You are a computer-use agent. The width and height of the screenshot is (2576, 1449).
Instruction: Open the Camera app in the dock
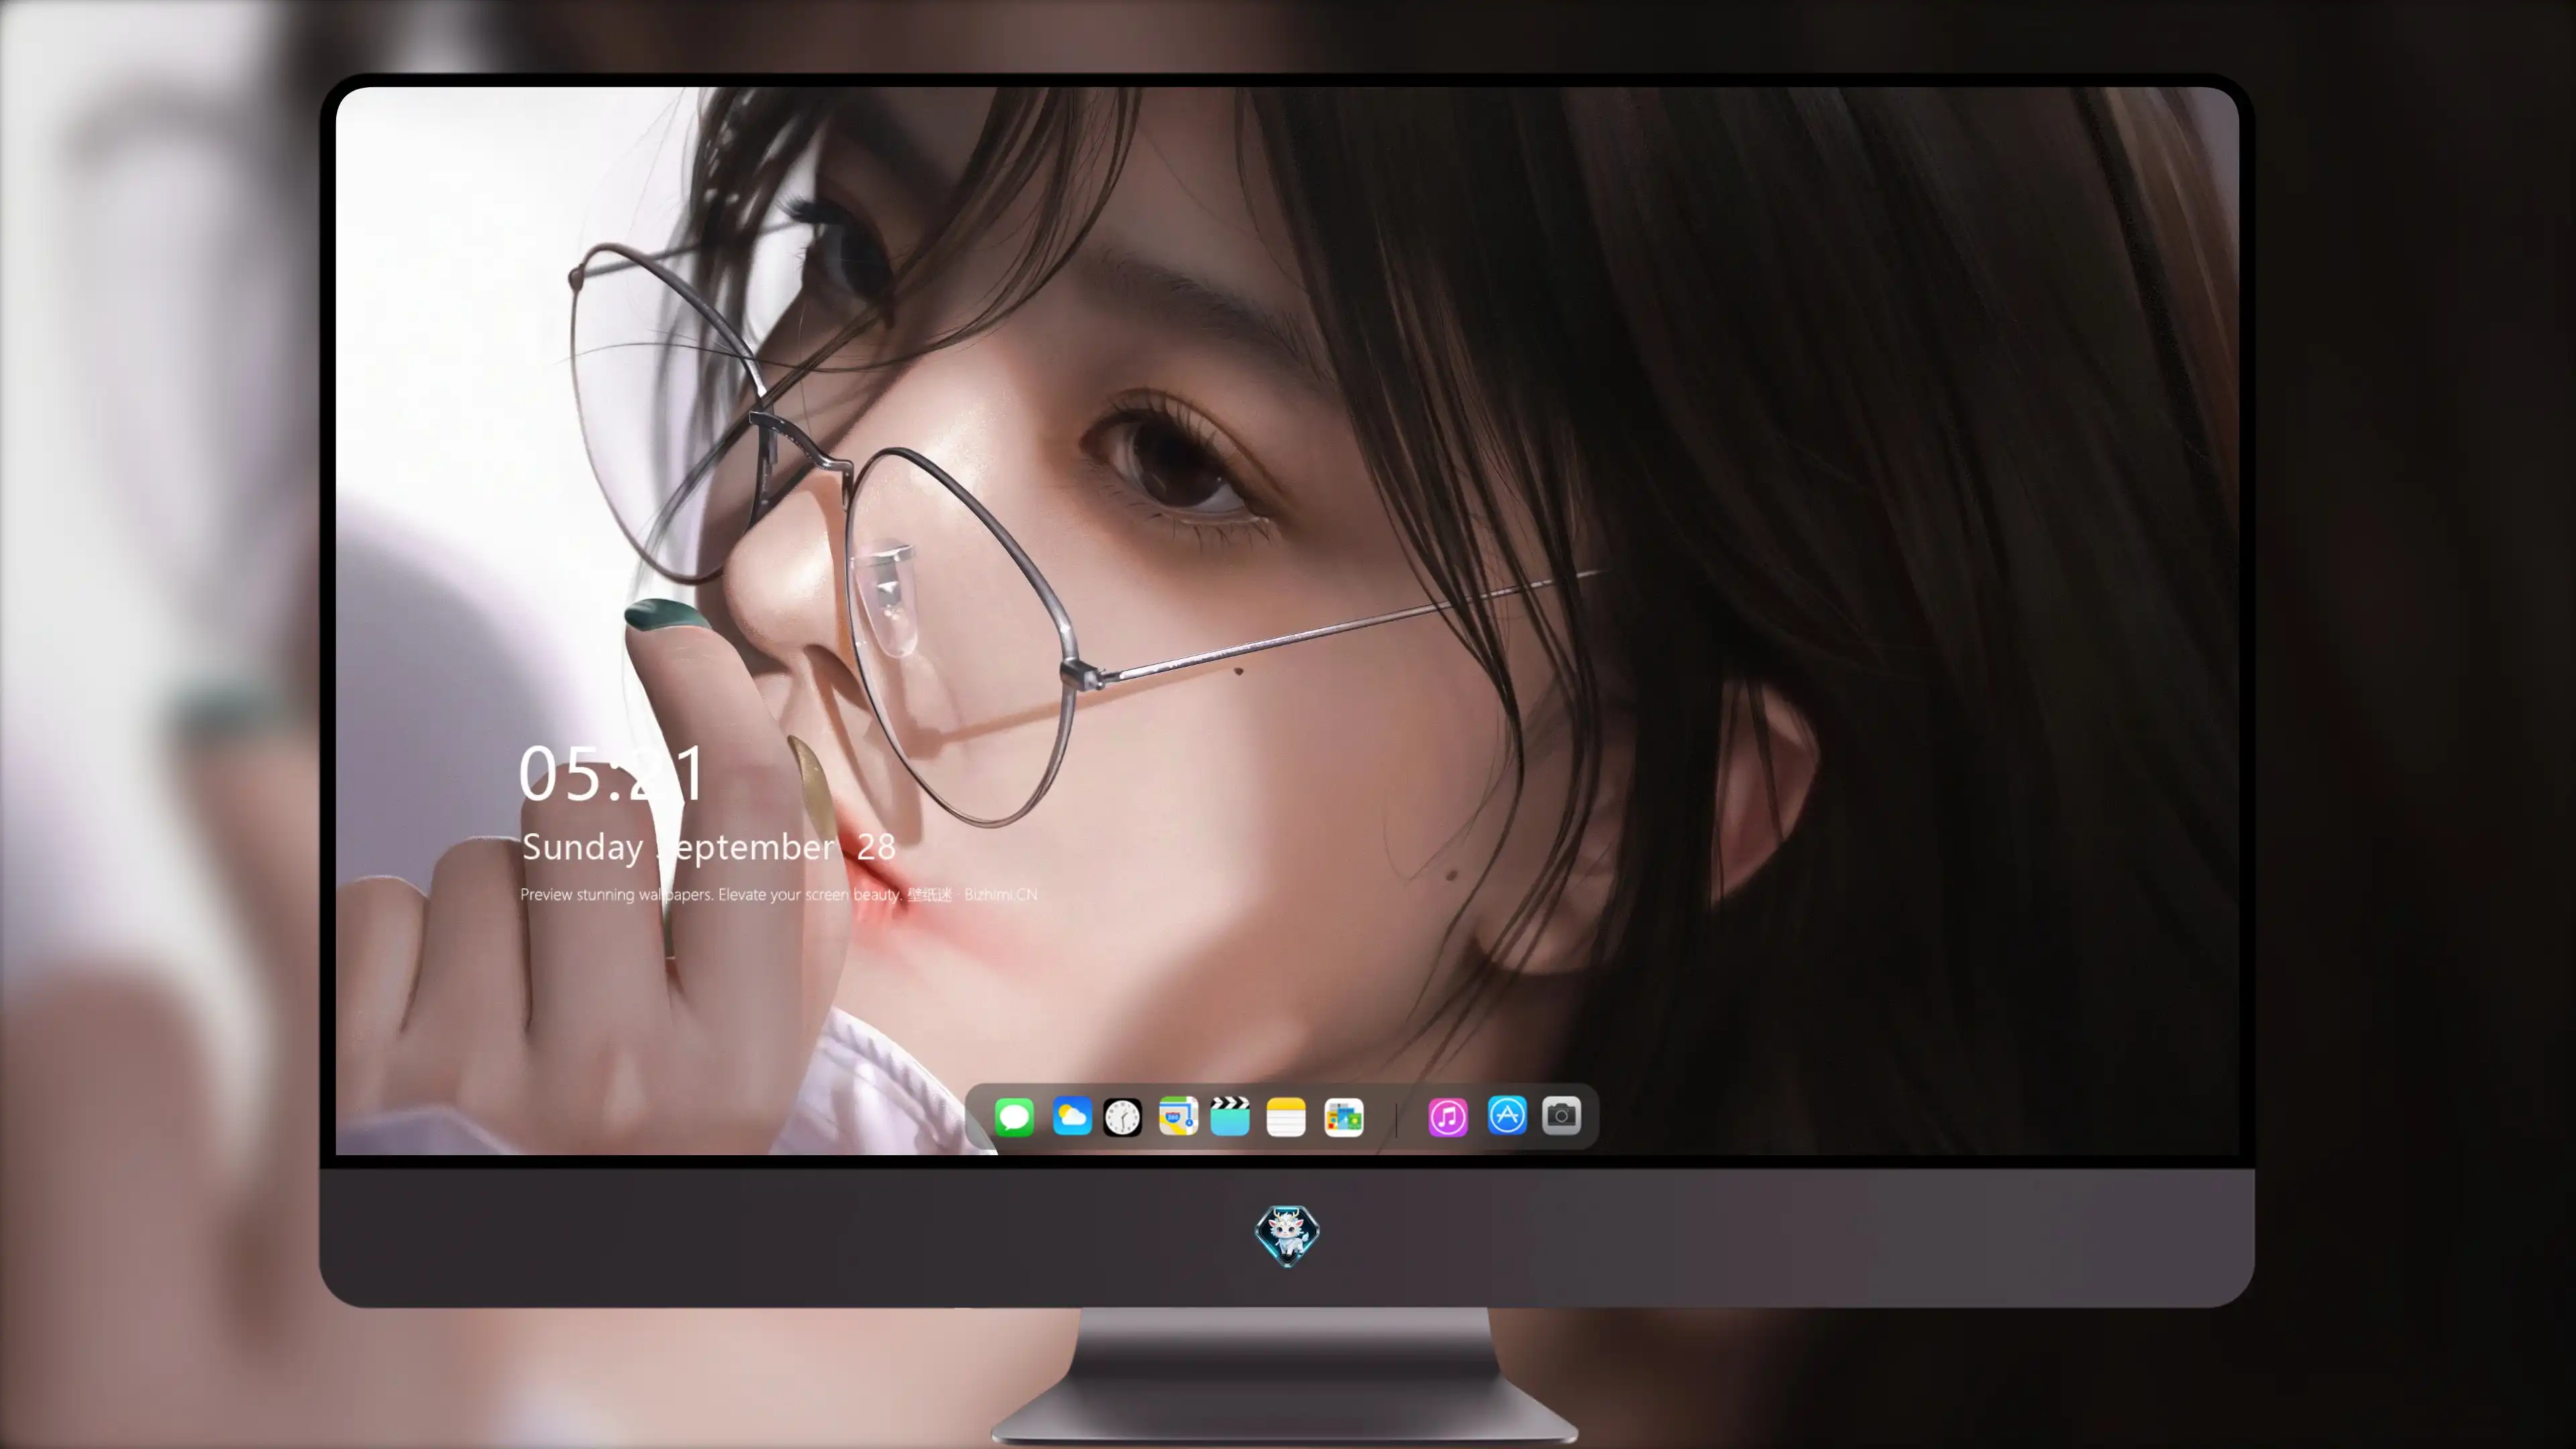click(1561, 1116)
